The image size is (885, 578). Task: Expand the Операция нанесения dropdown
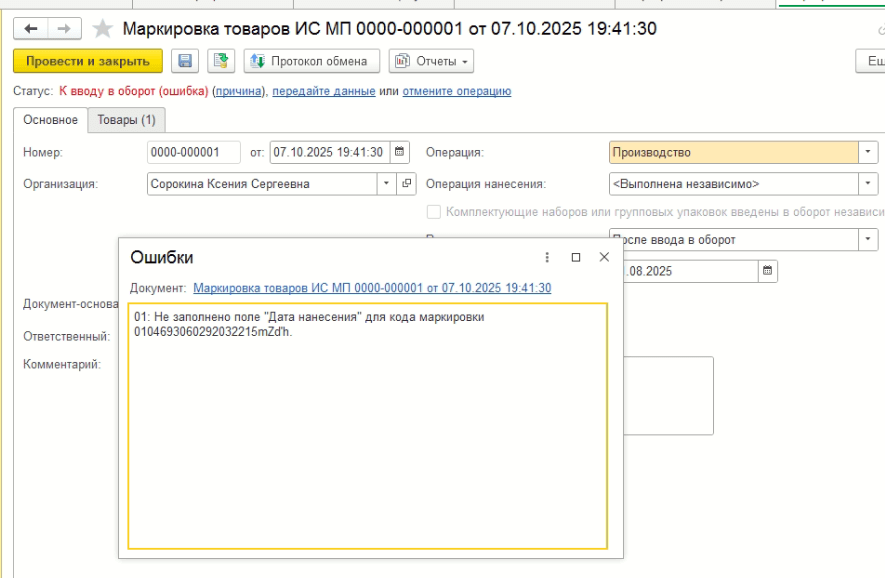point(868,184)
